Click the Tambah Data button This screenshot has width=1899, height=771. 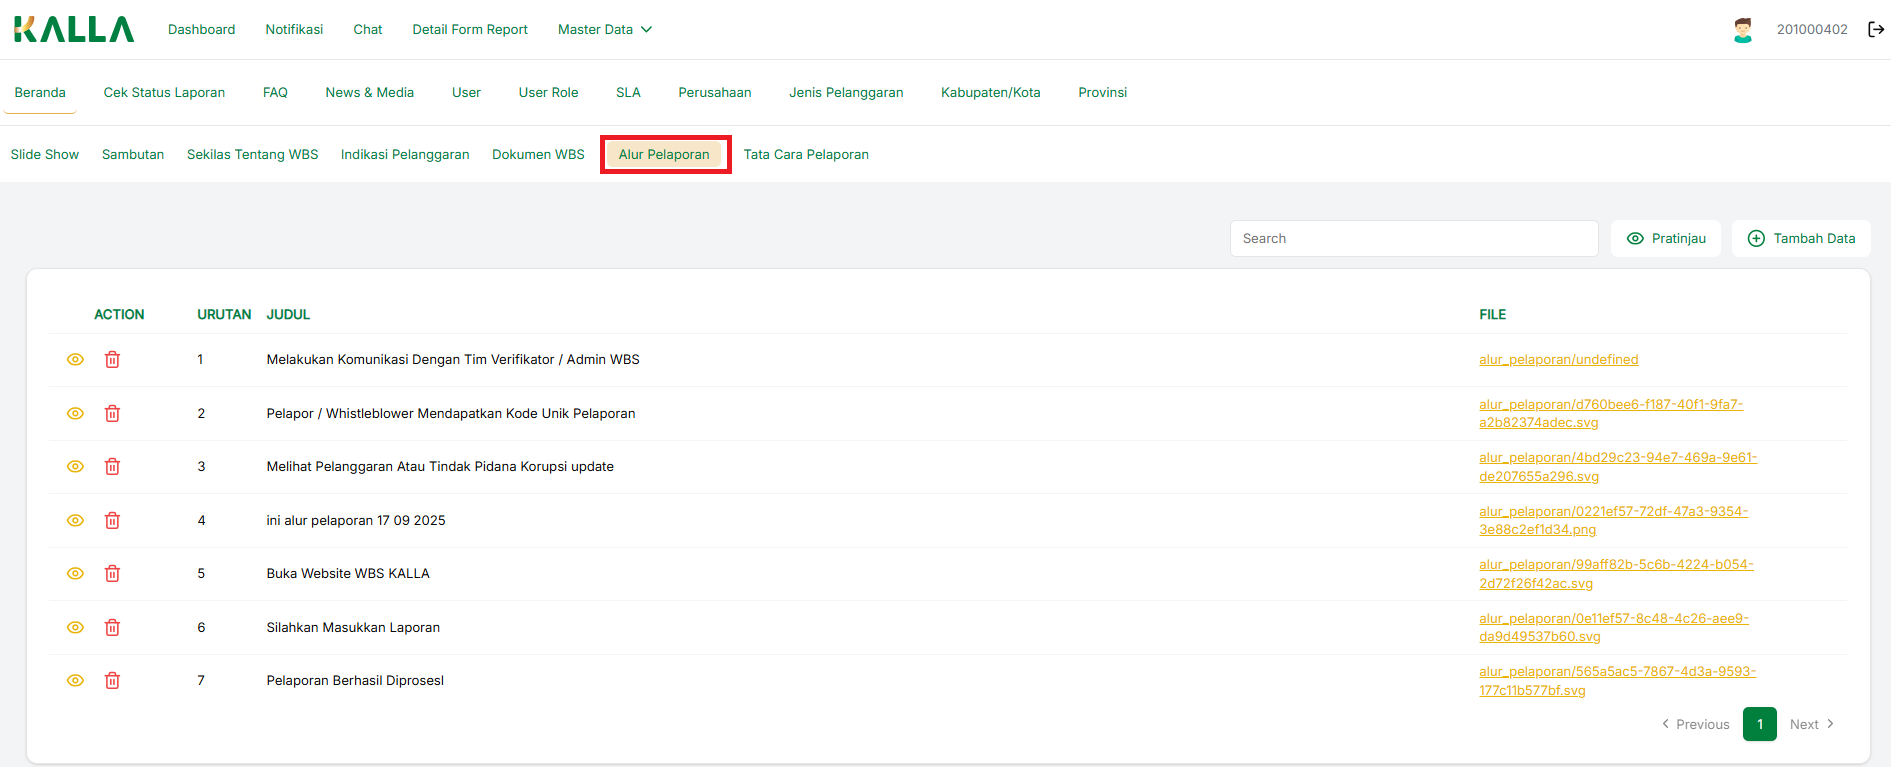point(1800,239)
